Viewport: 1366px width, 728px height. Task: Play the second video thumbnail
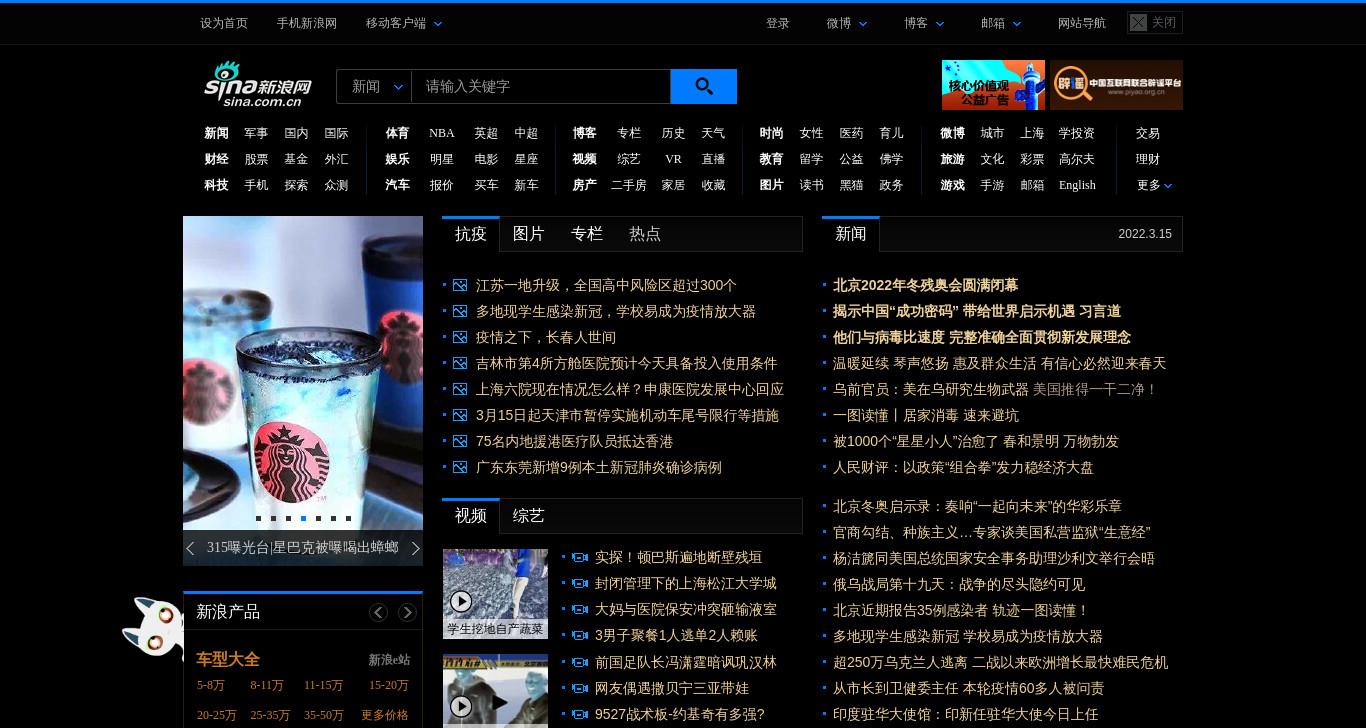[495, 691]
